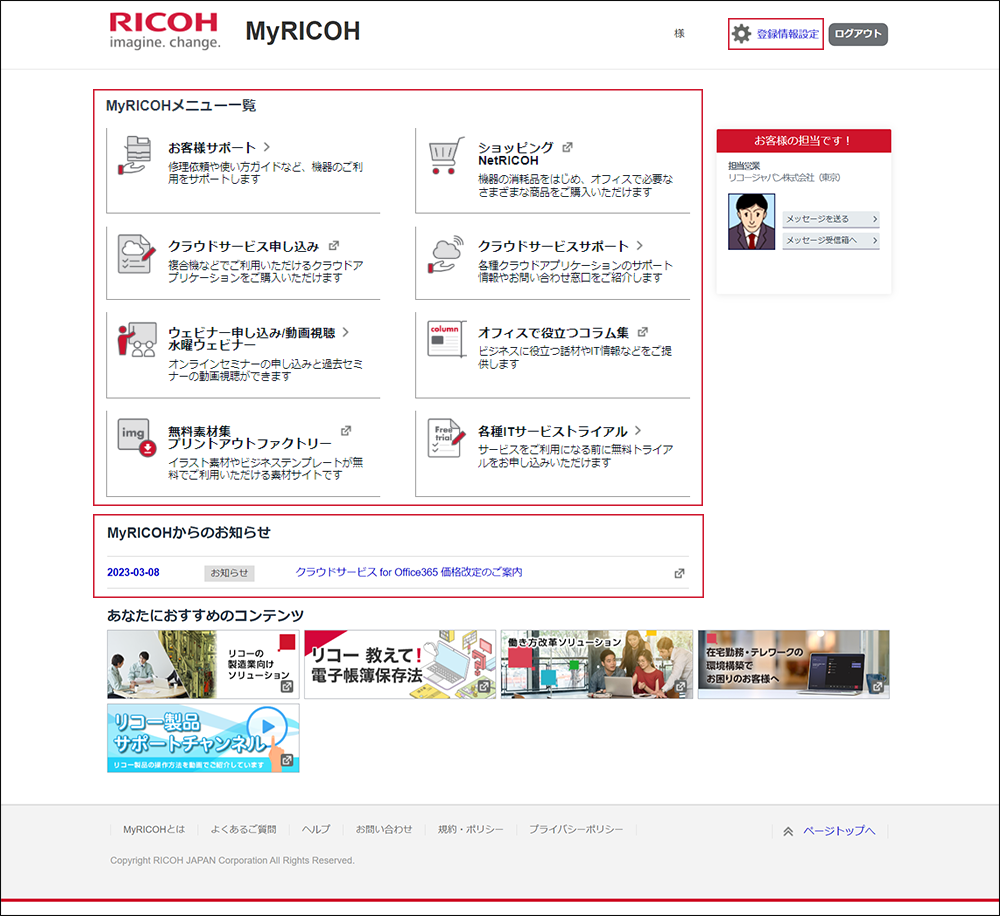Click the ログアウト button

pos(857,33)
